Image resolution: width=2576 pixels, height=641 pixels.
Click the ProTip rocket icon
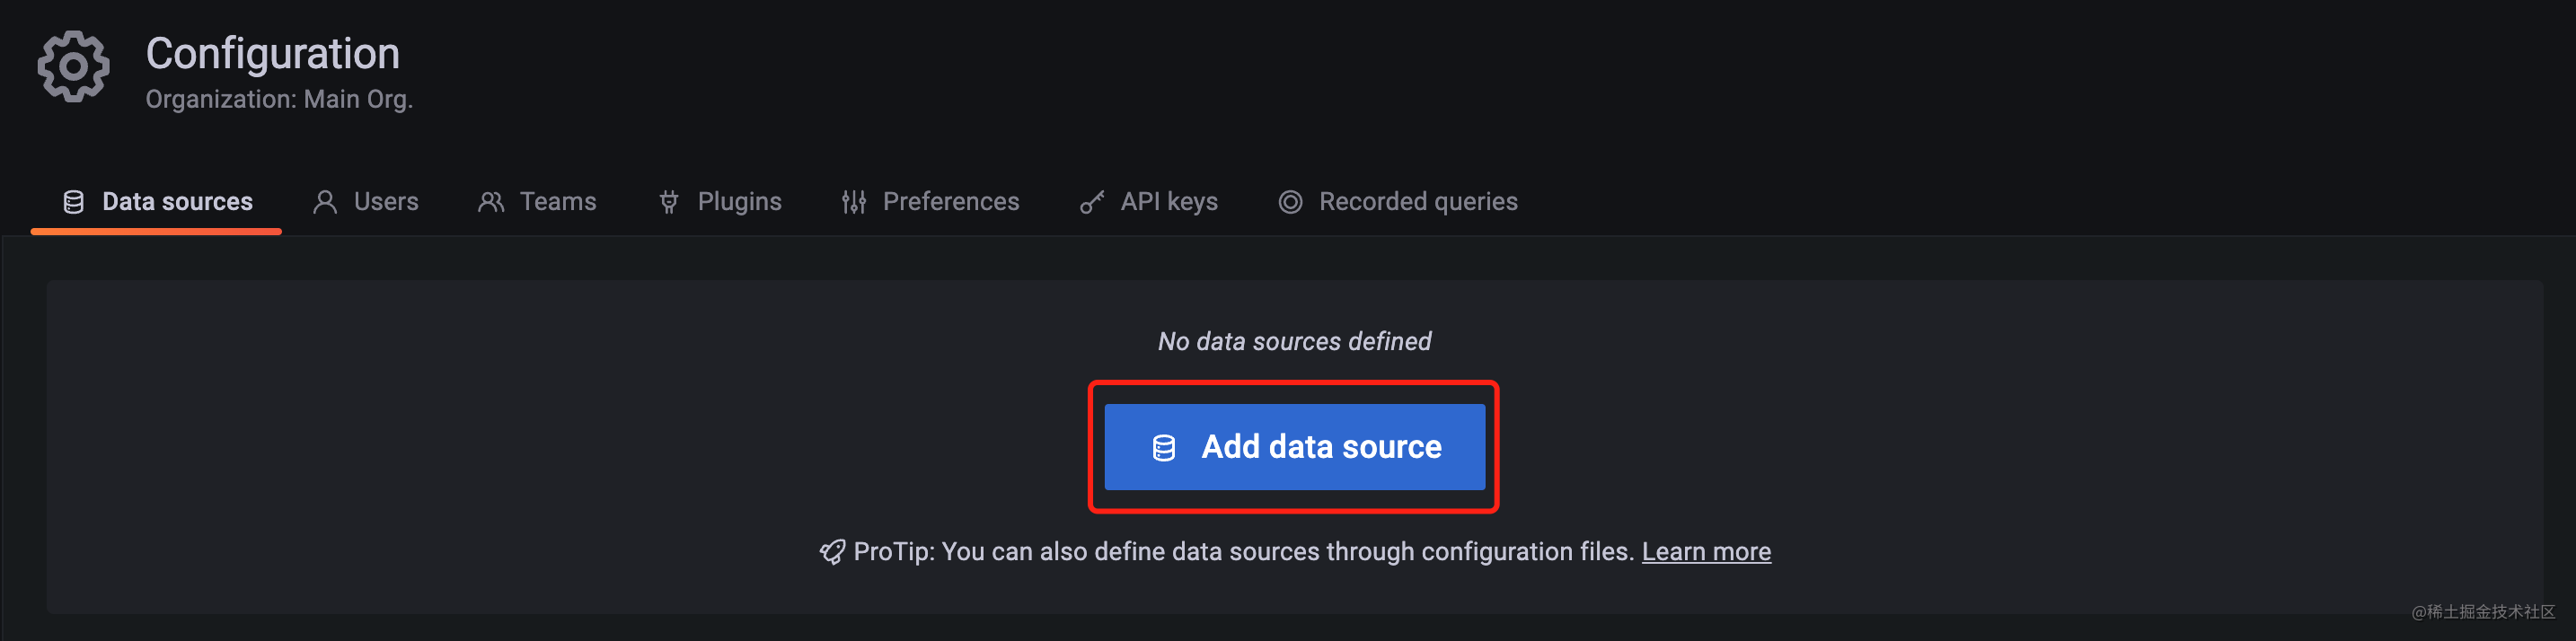point(832,552)
